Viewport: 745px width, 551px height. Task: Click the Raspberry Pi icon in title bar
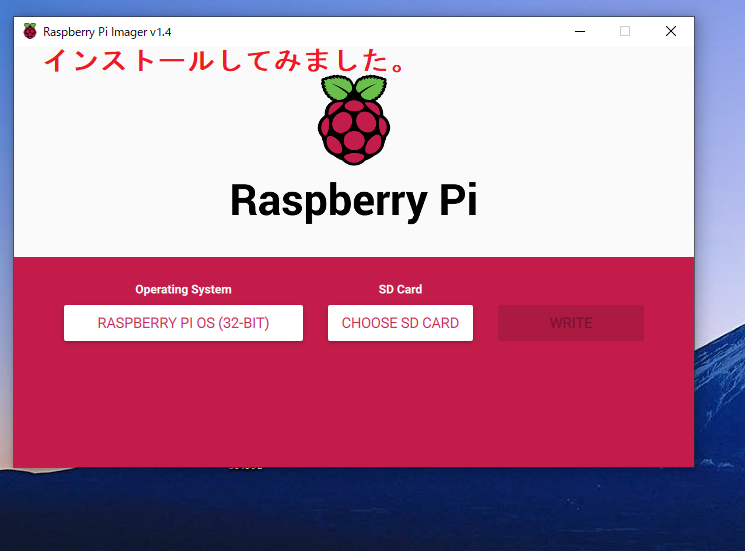tap(30, 31)
